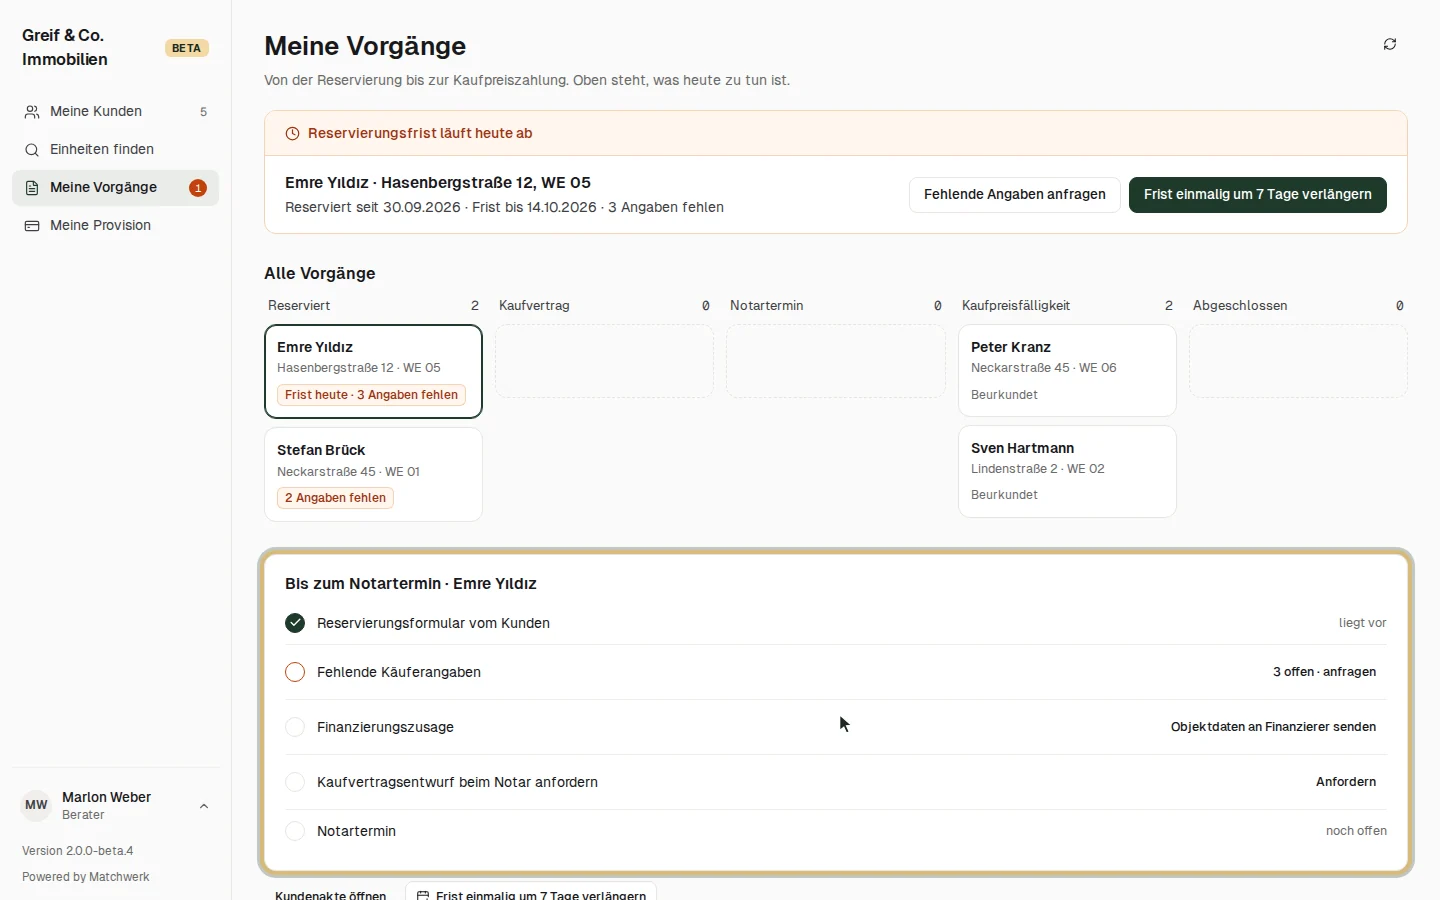Click the "Alle Vorgänge" heading
This screenshot has width=1440, height=900.
[320, 274]
